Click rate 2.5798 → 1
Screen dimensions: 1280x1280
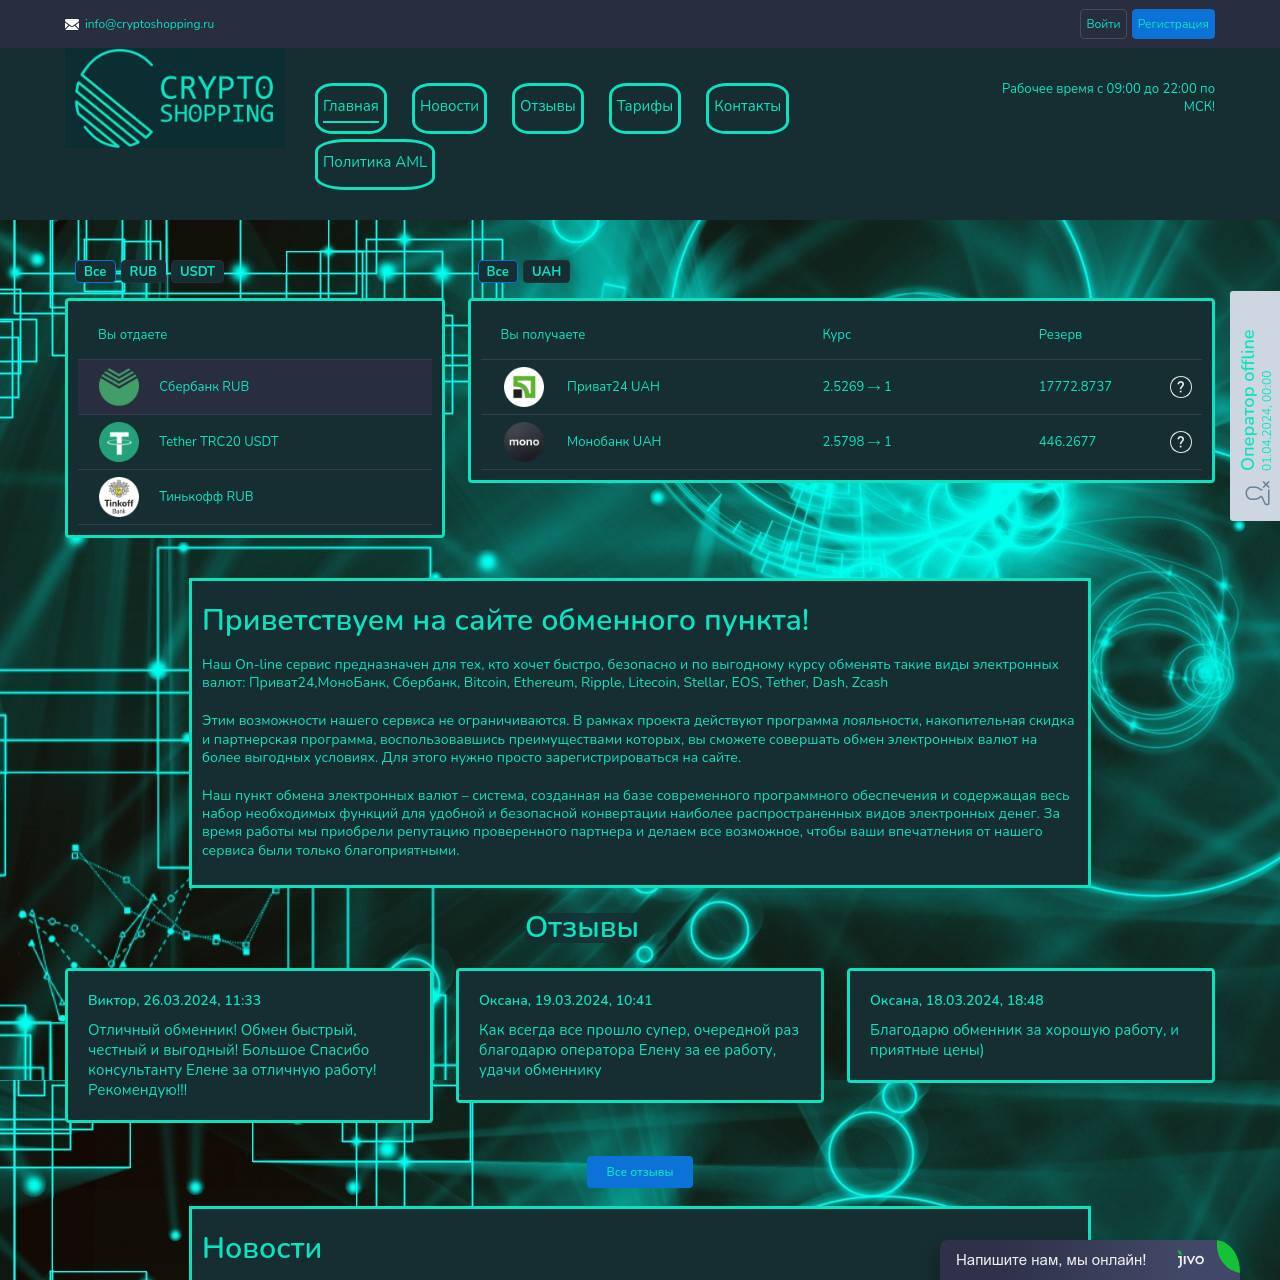click(x=857, y=442)
